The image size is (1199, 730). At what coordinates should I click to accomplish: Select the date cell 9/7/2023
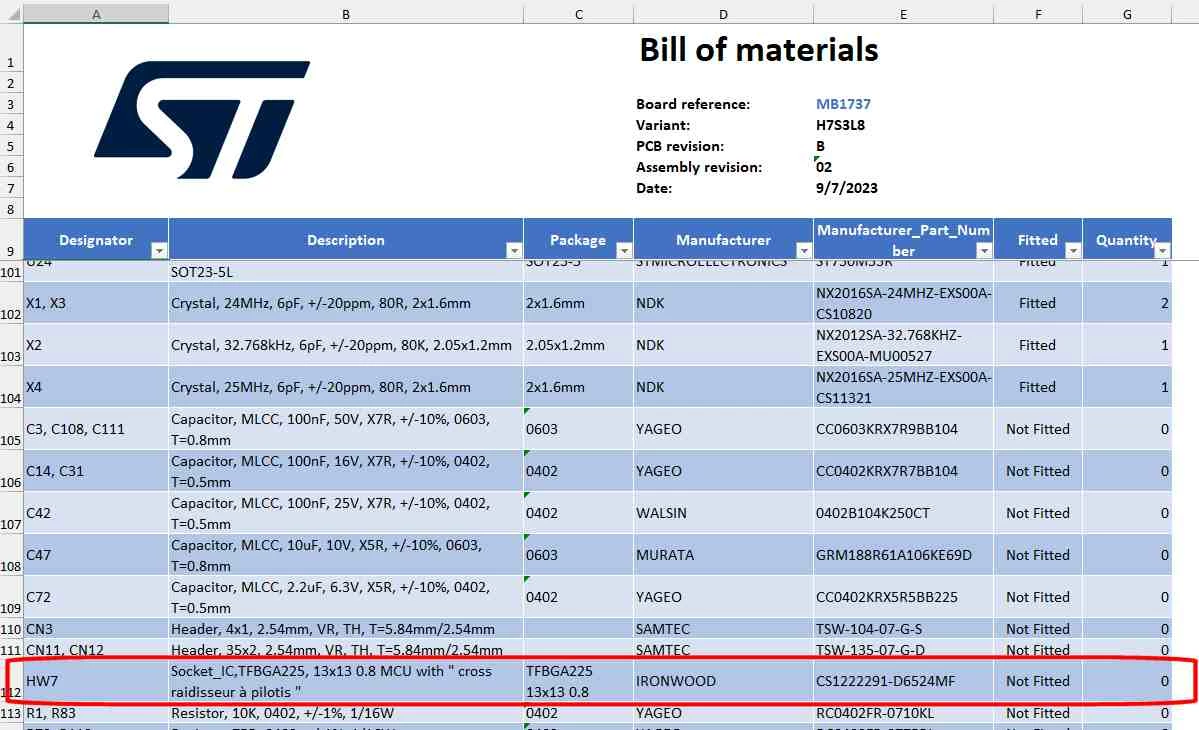[x=846, y=188]
